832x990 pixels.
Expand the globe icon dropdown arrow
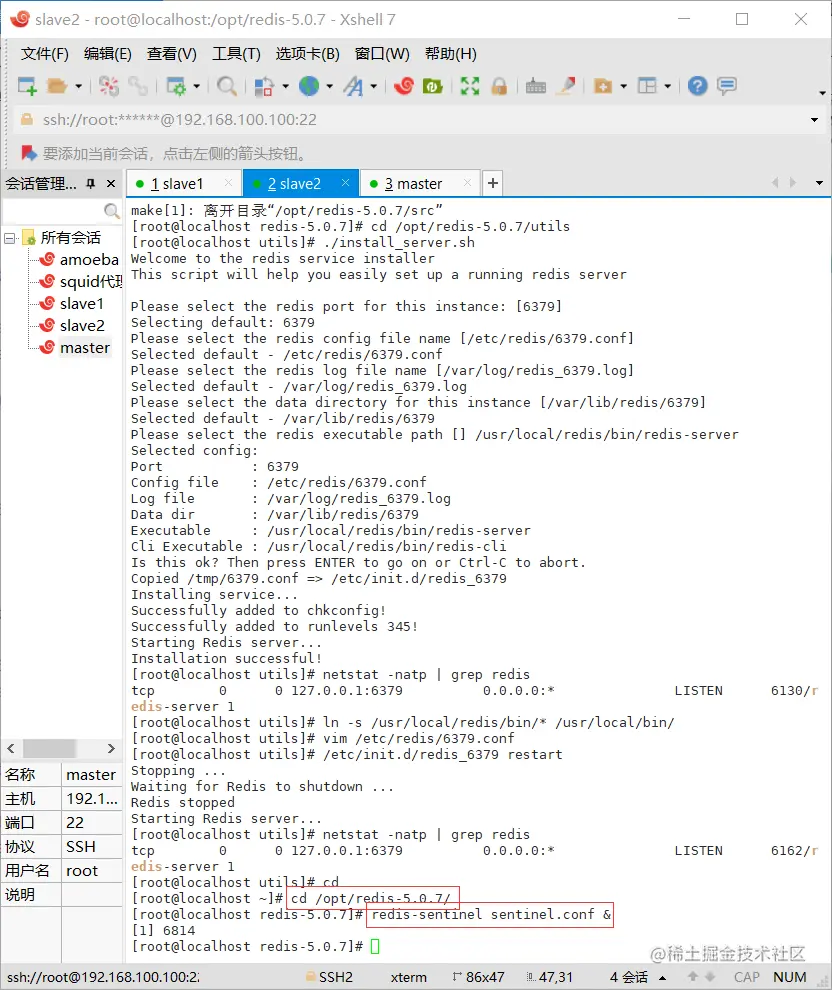(x=330, y=86)
